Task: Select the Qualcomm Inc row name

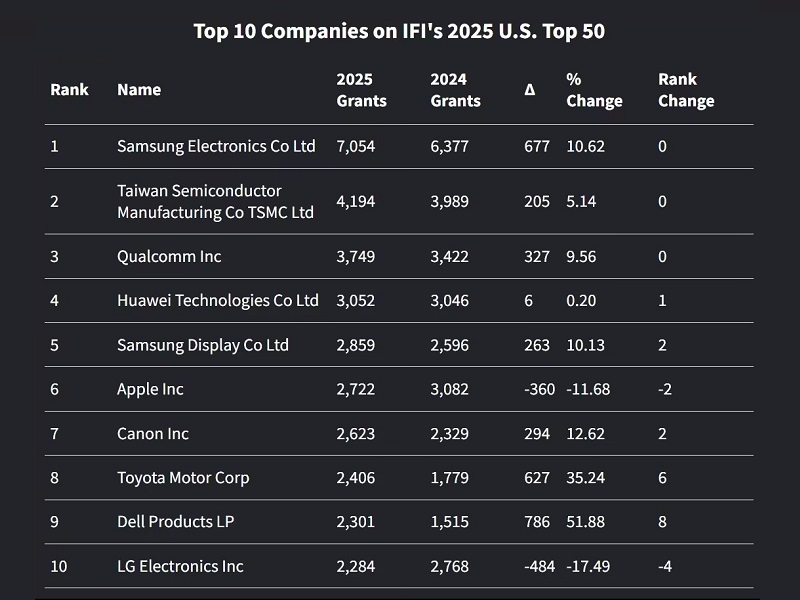Action: point(169,256)
